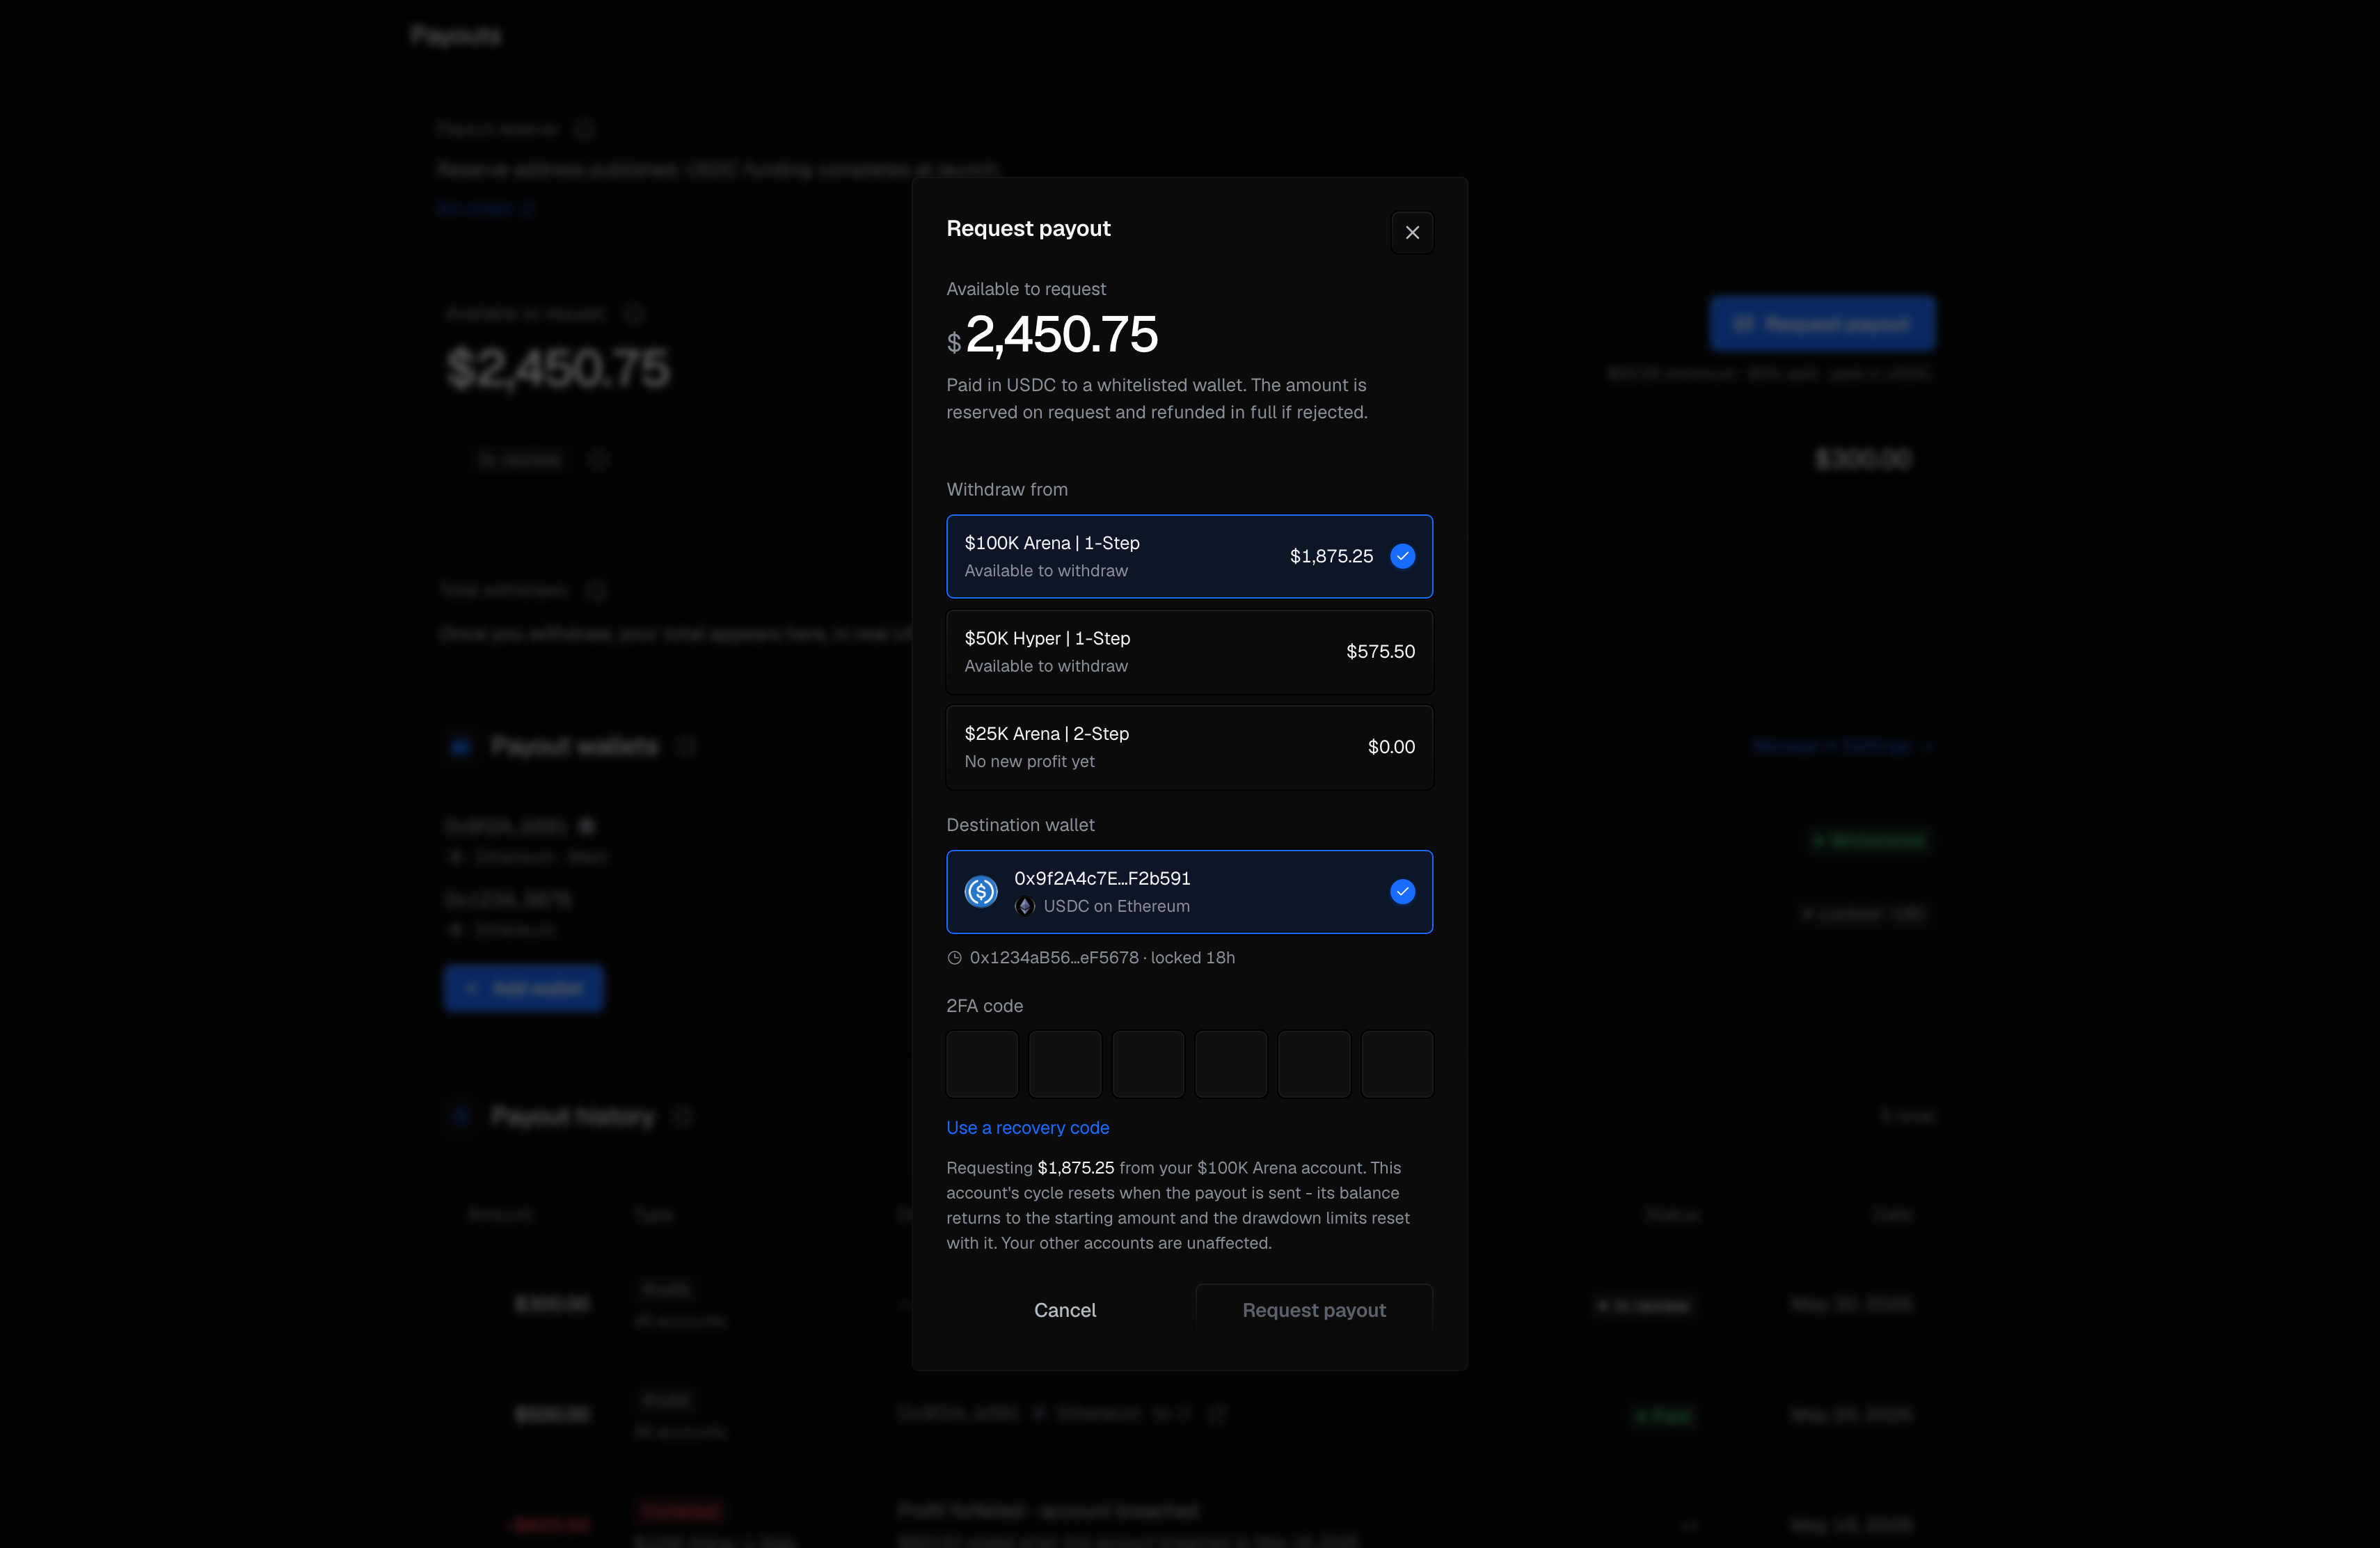Click the Withdraw from label

tap(1007, 489)
